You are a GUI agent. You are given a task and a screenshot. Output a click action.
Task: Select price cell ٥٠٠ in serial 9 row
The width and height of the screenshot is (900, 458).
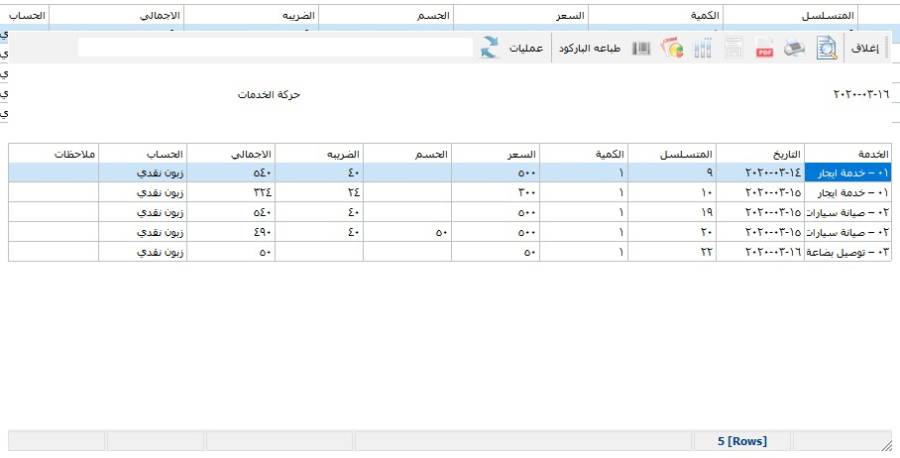495,173
